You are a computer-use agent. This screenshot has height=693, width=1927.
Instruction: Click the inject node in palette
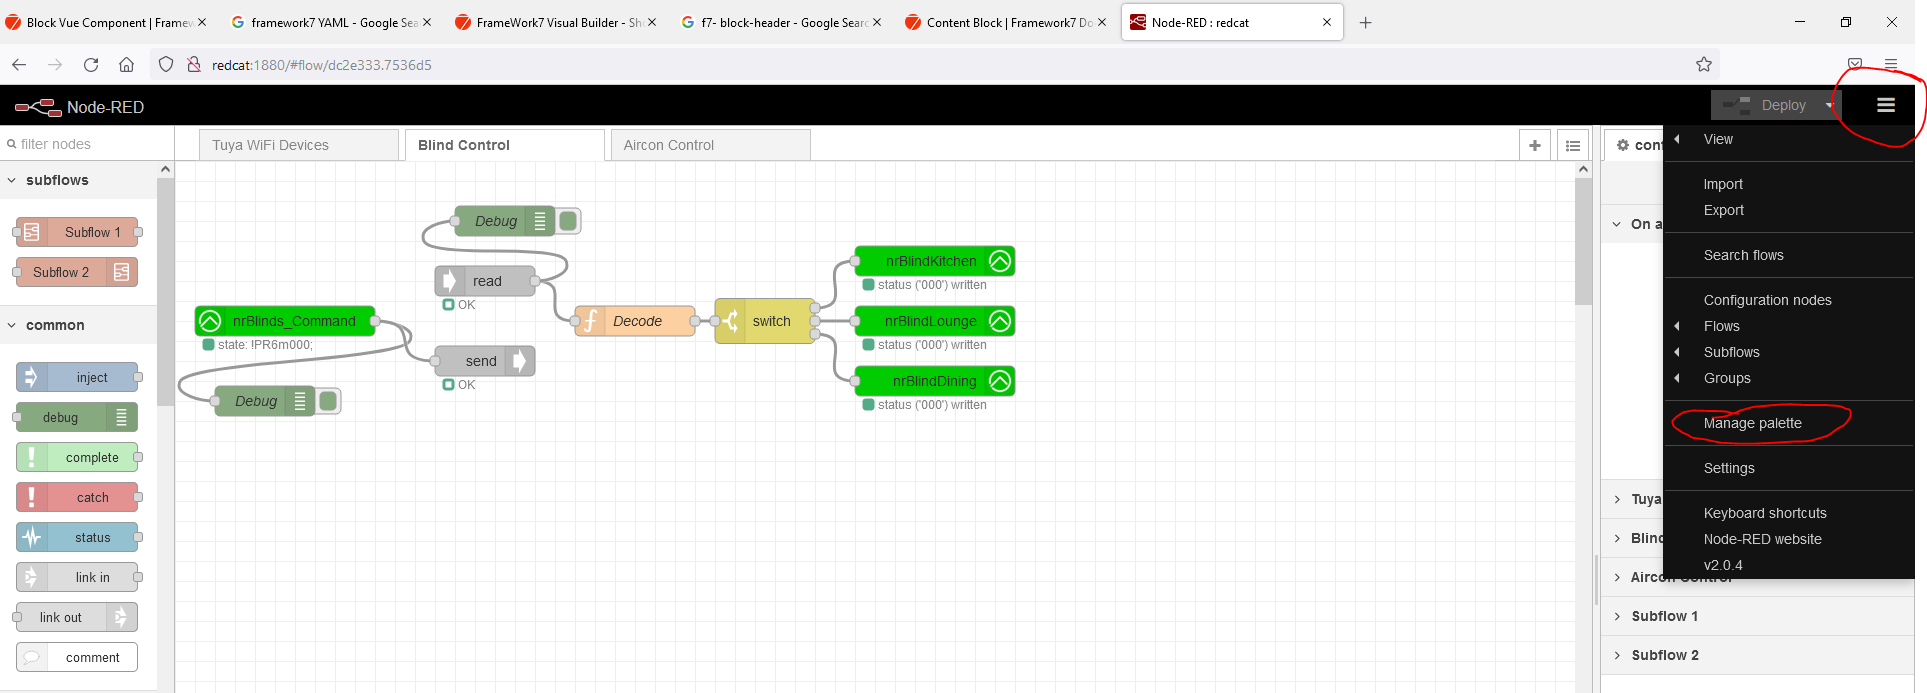[x=78, y=377]
